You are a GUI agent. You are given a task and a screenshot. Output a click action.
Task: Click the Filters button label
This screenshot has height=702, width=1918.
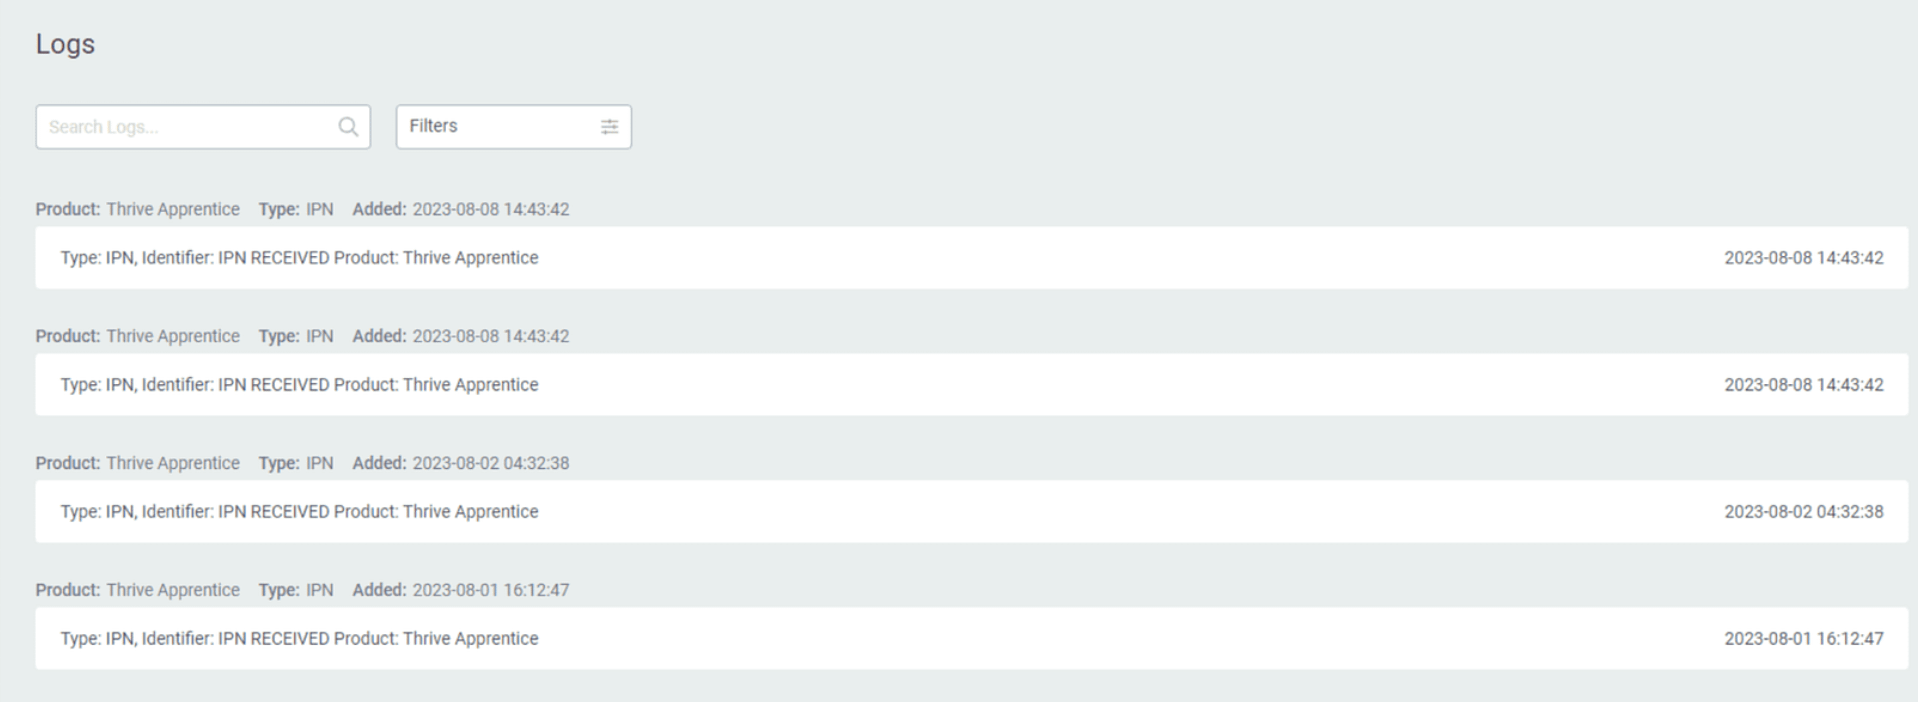click(x=434, y=126)
